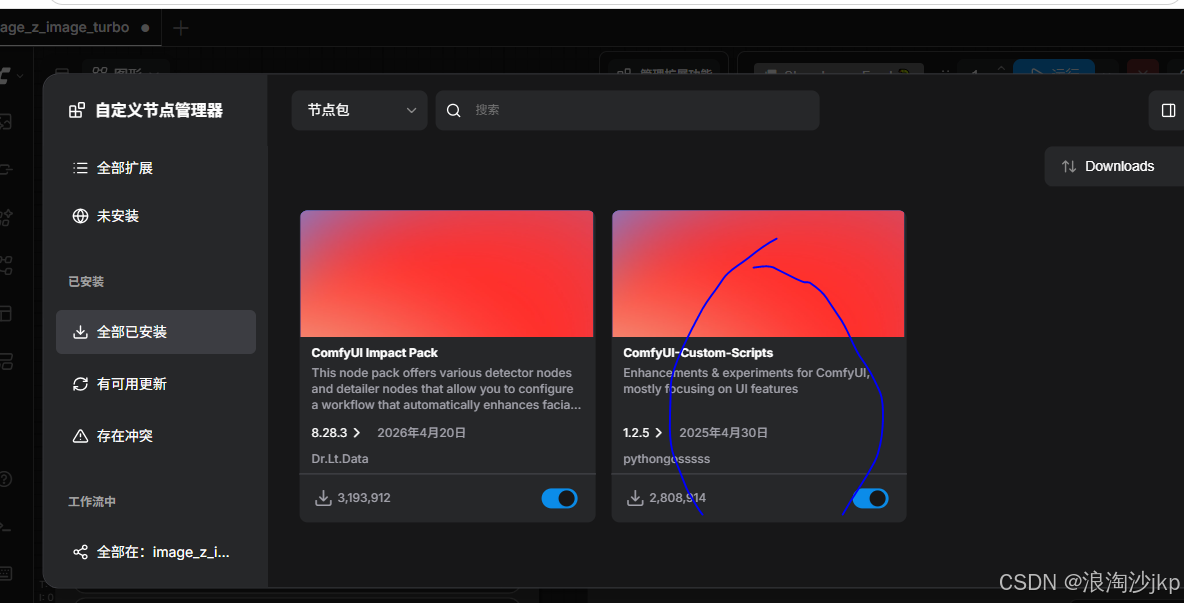This screenshot has width=1184, height=603.
Task: Show 存在冲突 packages
Action: click(156, 436)
